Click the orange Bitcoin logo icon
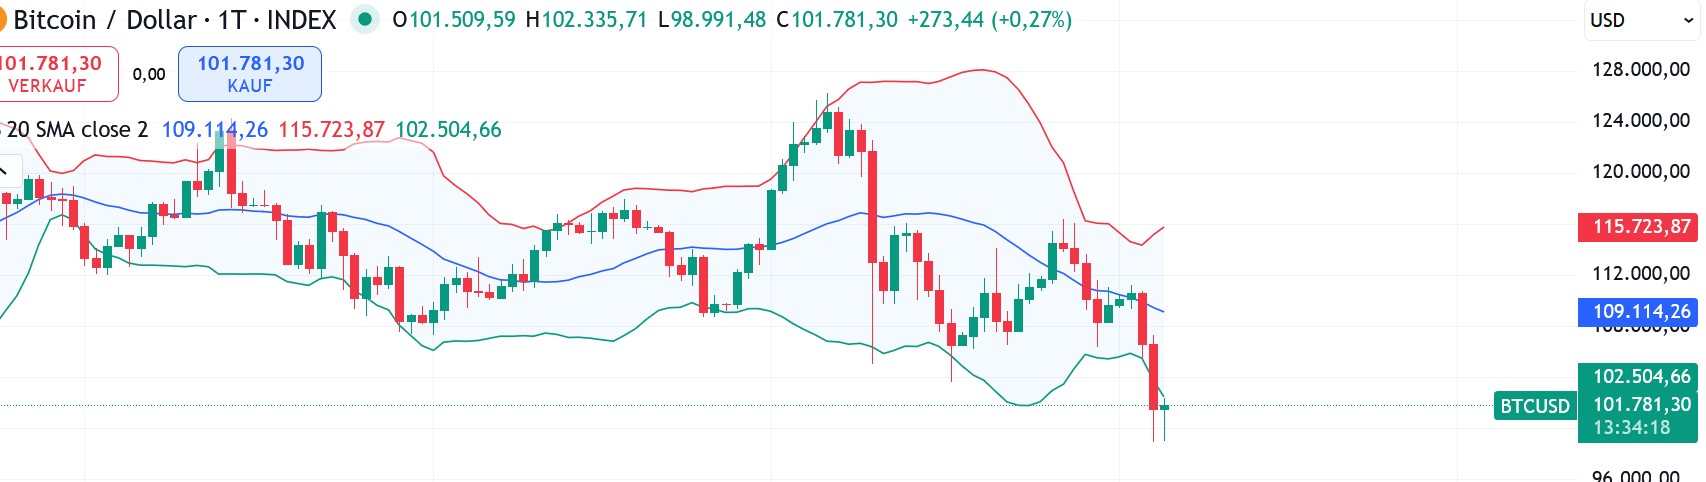1706x482 pixels. 3,20
